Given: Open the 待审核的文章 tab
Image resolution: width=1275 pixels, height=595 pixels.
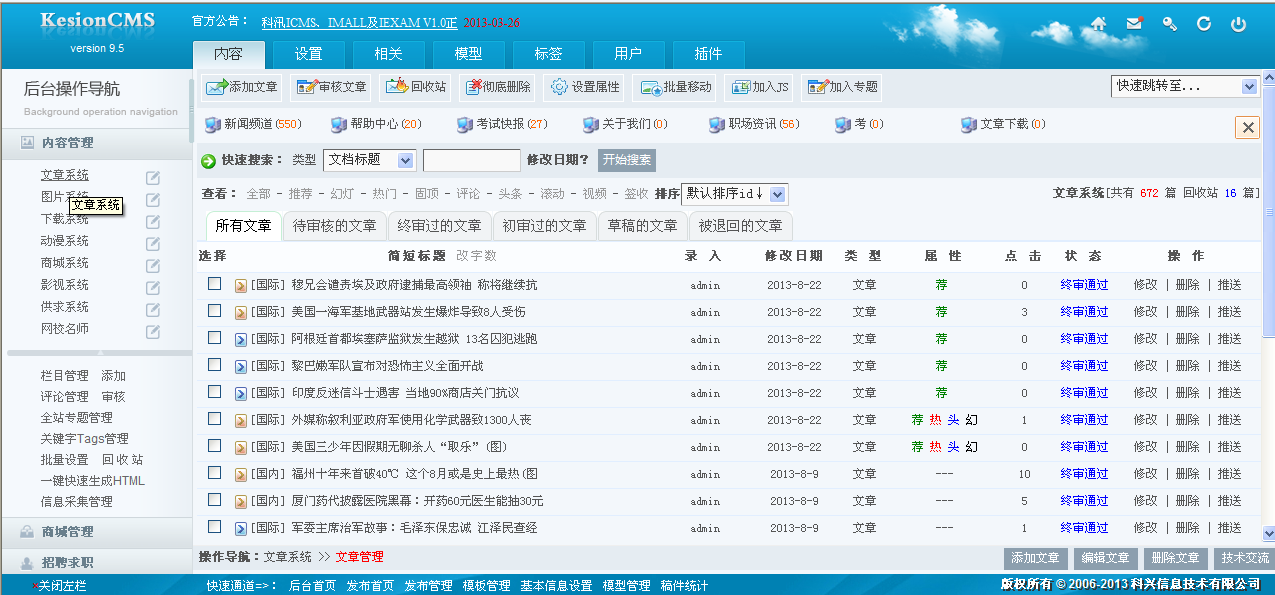Looking at the screenshot, I should pos(334,226).
